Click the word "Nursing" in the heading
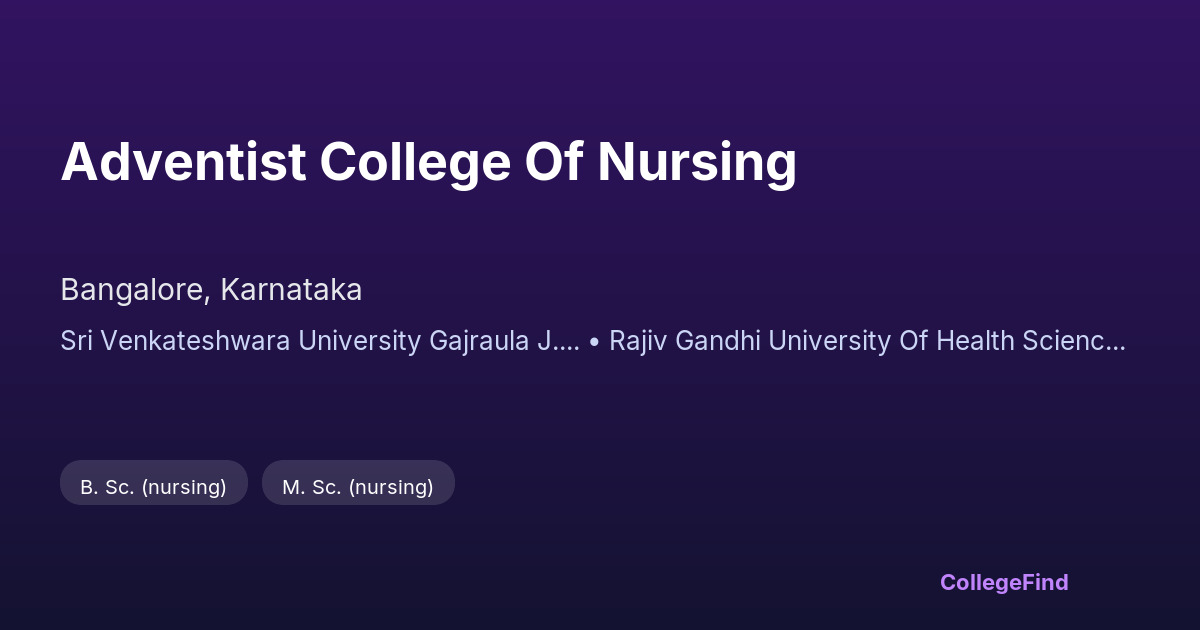 pyautogui.click(x=697, y=162)
